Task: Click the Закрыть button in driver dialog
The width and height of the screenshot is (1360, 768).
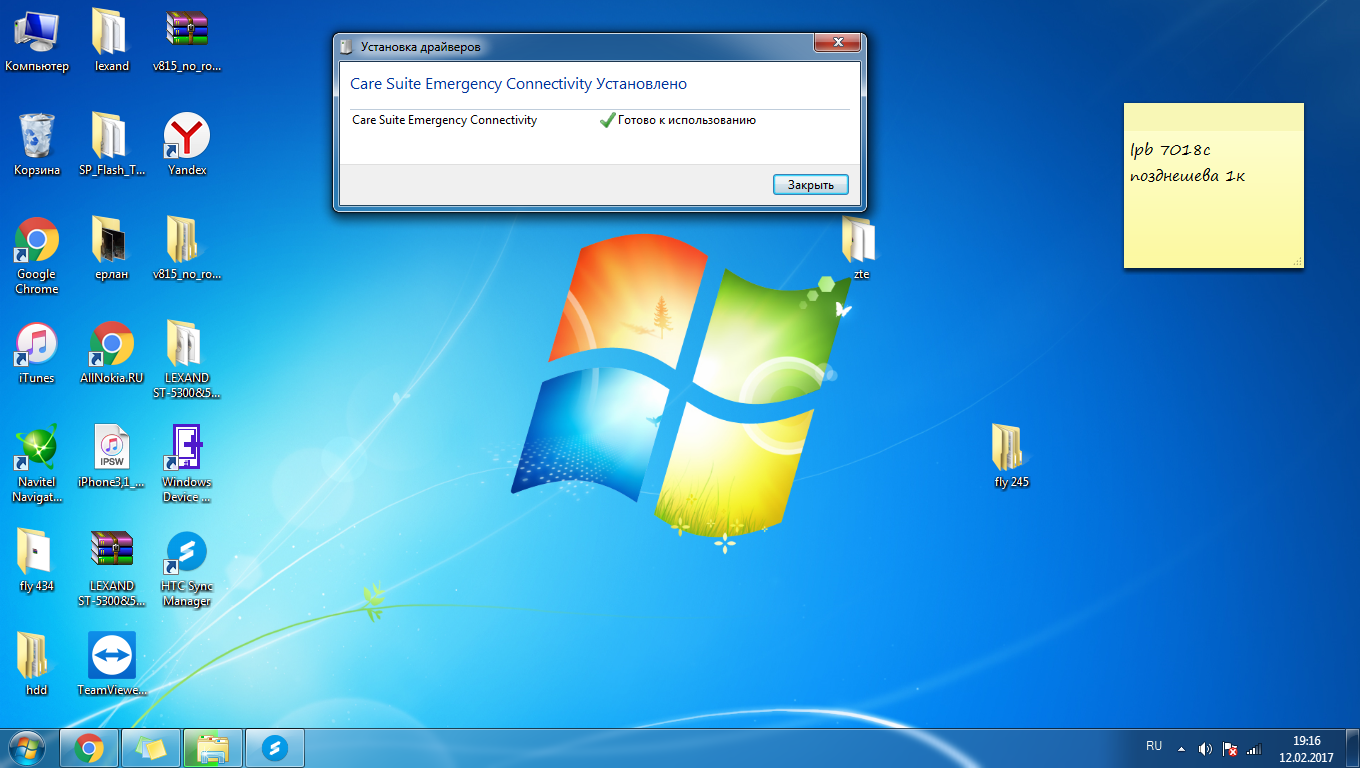Action: pyautogui.click(x=810, y=185)
